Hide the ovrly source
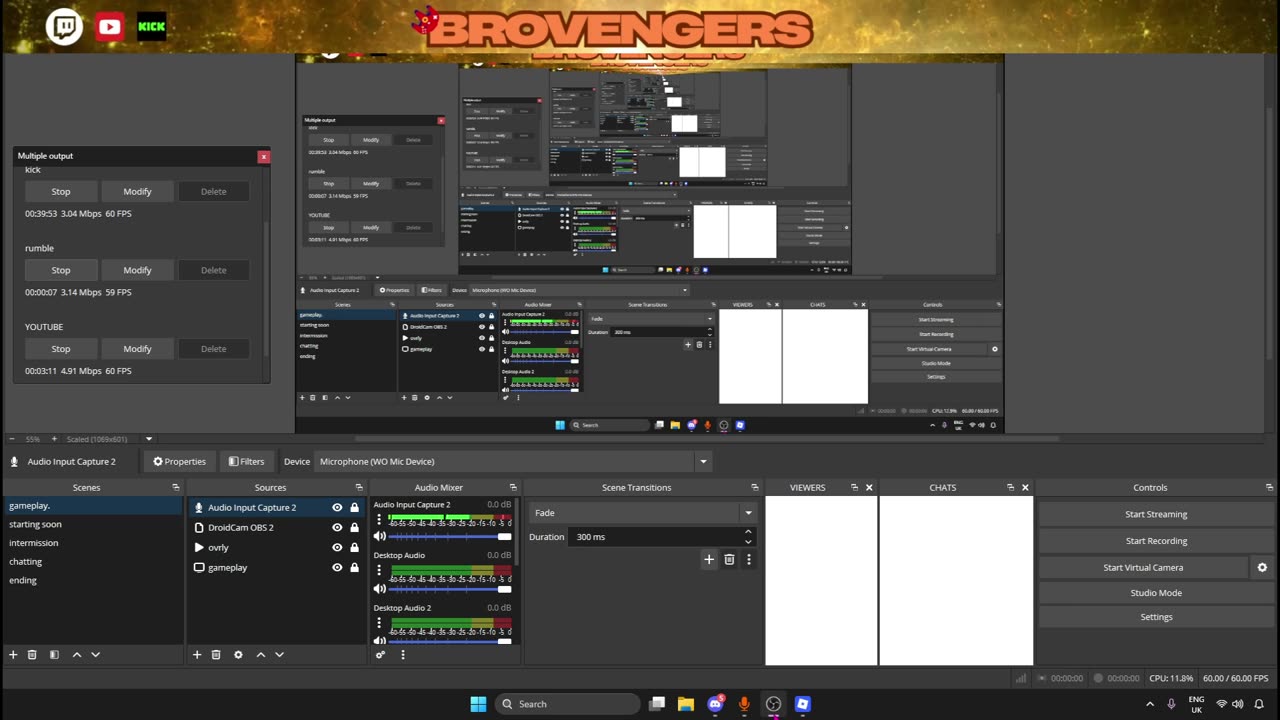 337,548
